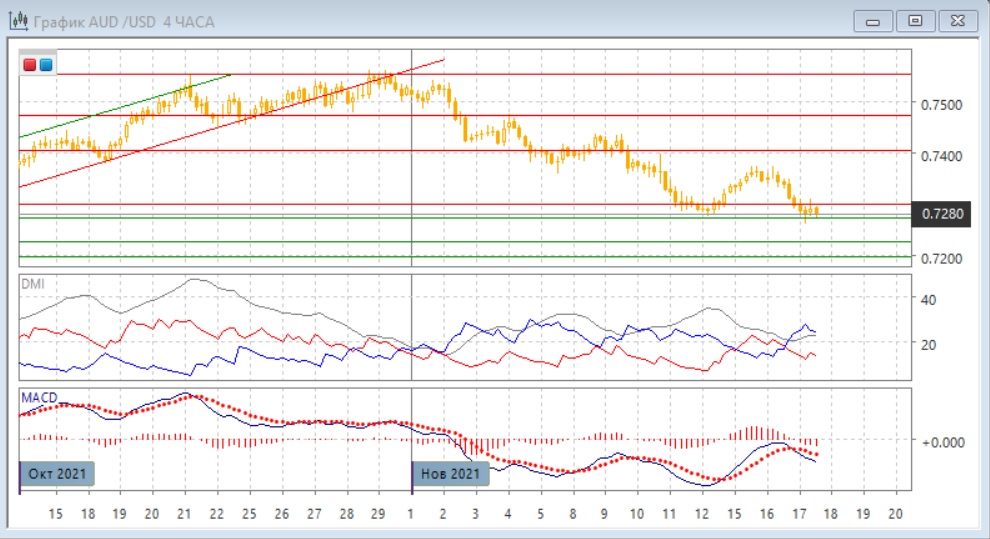The width and height of the screenshot is (990, 539).
Task: Click the current price label 0.7280
Action: click(x=943, y=214)
